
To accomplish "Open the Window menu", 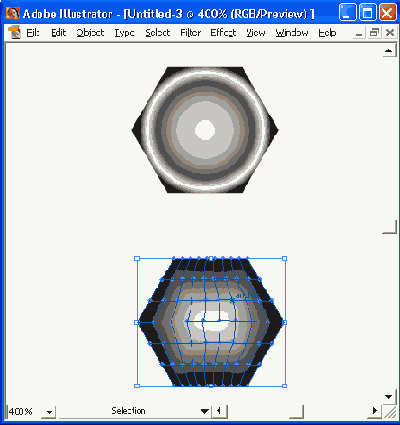I will click(292, 33).
